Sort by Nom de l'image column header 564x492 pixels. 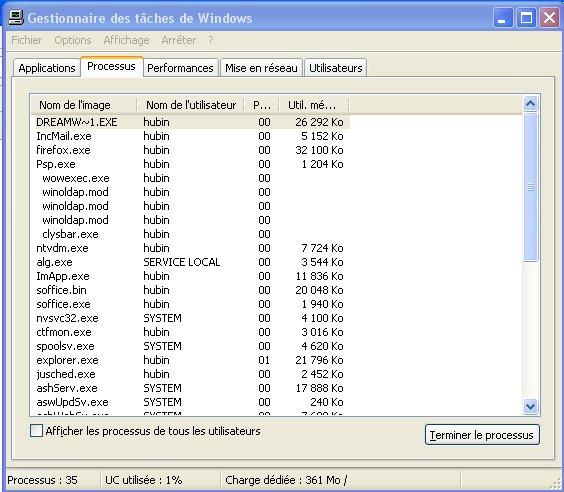pos(83,105)
